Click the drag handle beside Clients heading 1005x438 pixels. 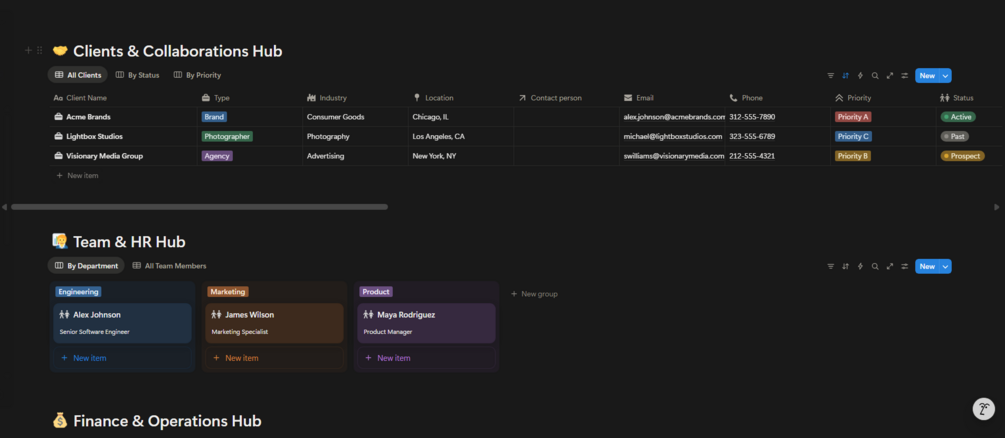click(x=40, y=51)
